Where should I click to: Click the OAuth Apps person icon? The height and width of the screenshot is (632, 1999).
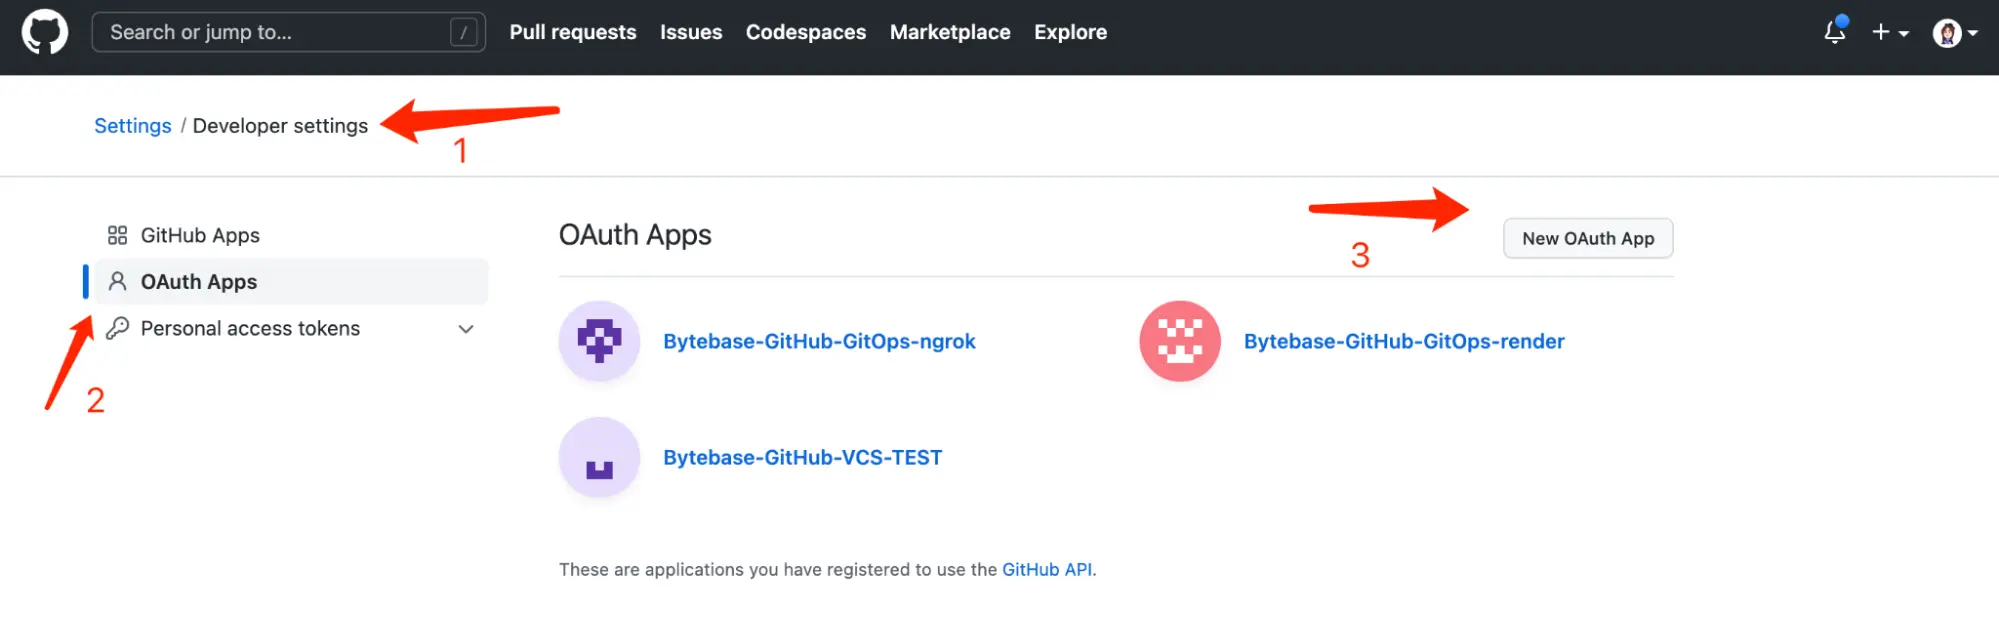117,282
